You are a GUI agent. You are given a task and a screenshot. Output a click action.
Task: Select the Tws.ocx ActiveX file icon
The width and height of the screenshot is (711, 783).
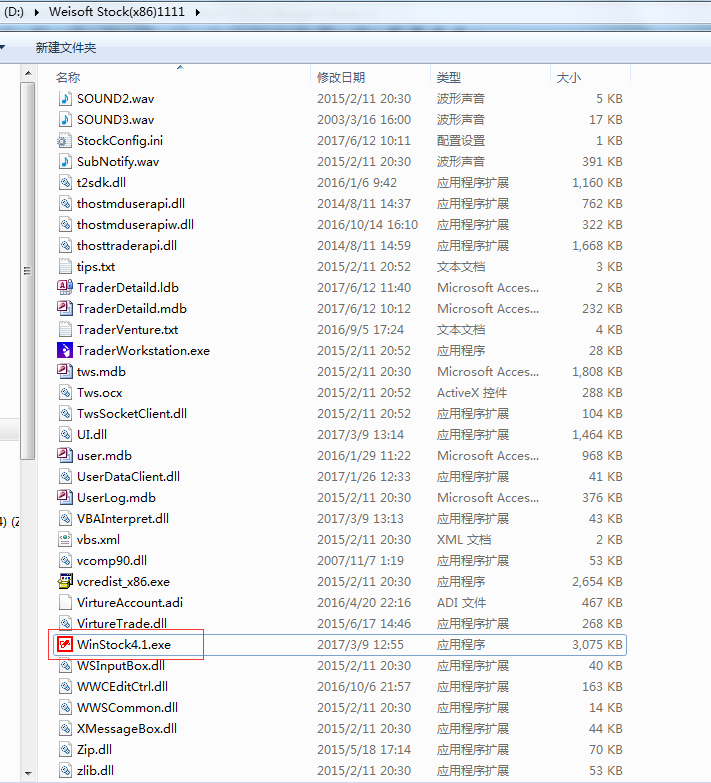[65, 392]
